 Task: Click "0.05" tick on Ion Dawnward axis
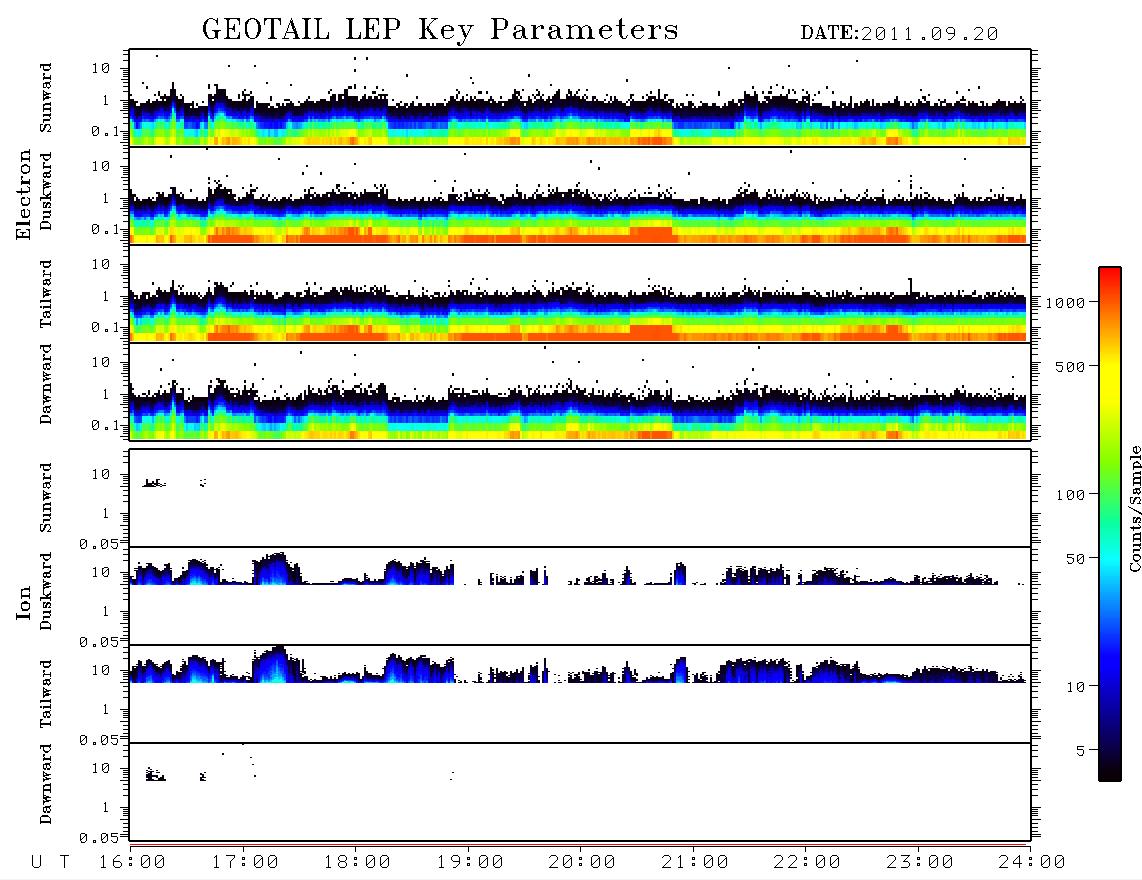tap(99, 838)
